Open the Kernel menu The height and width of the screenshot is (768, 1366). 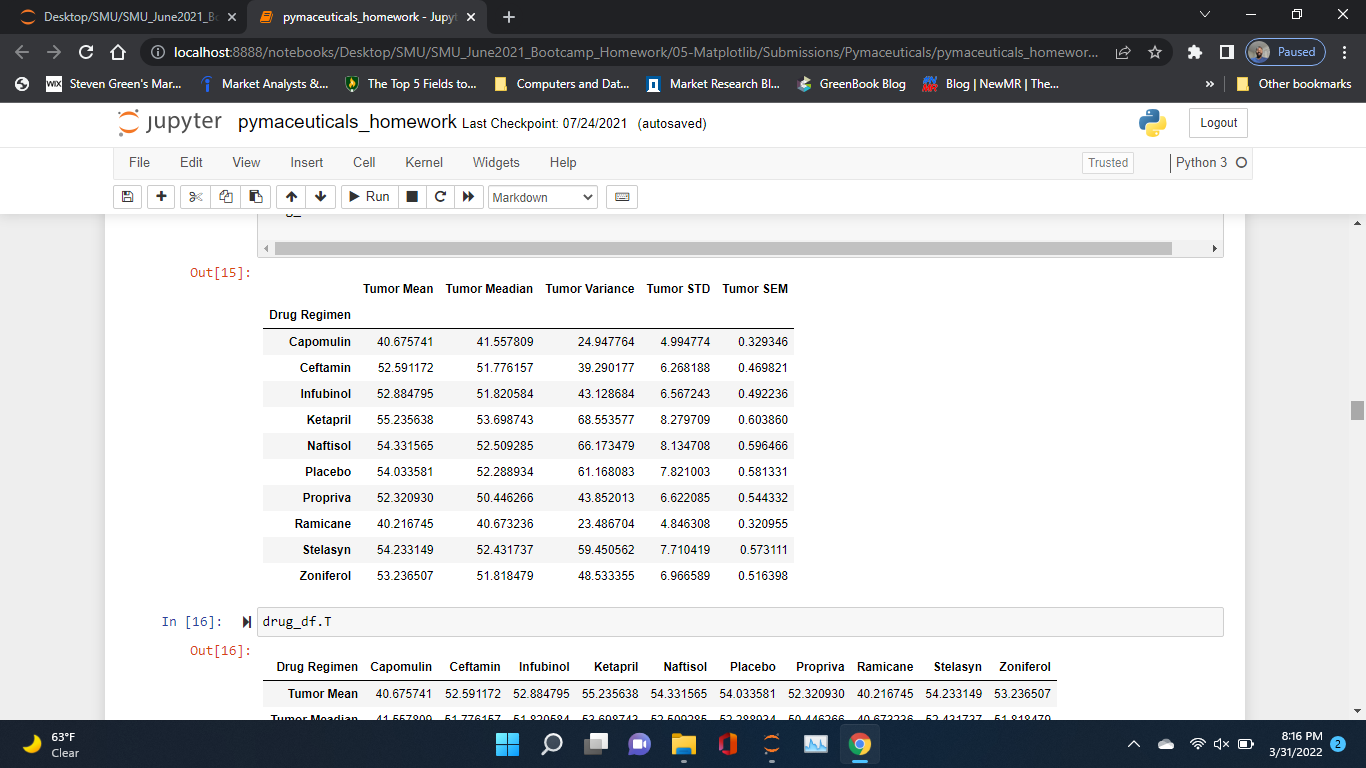(424, 162)
